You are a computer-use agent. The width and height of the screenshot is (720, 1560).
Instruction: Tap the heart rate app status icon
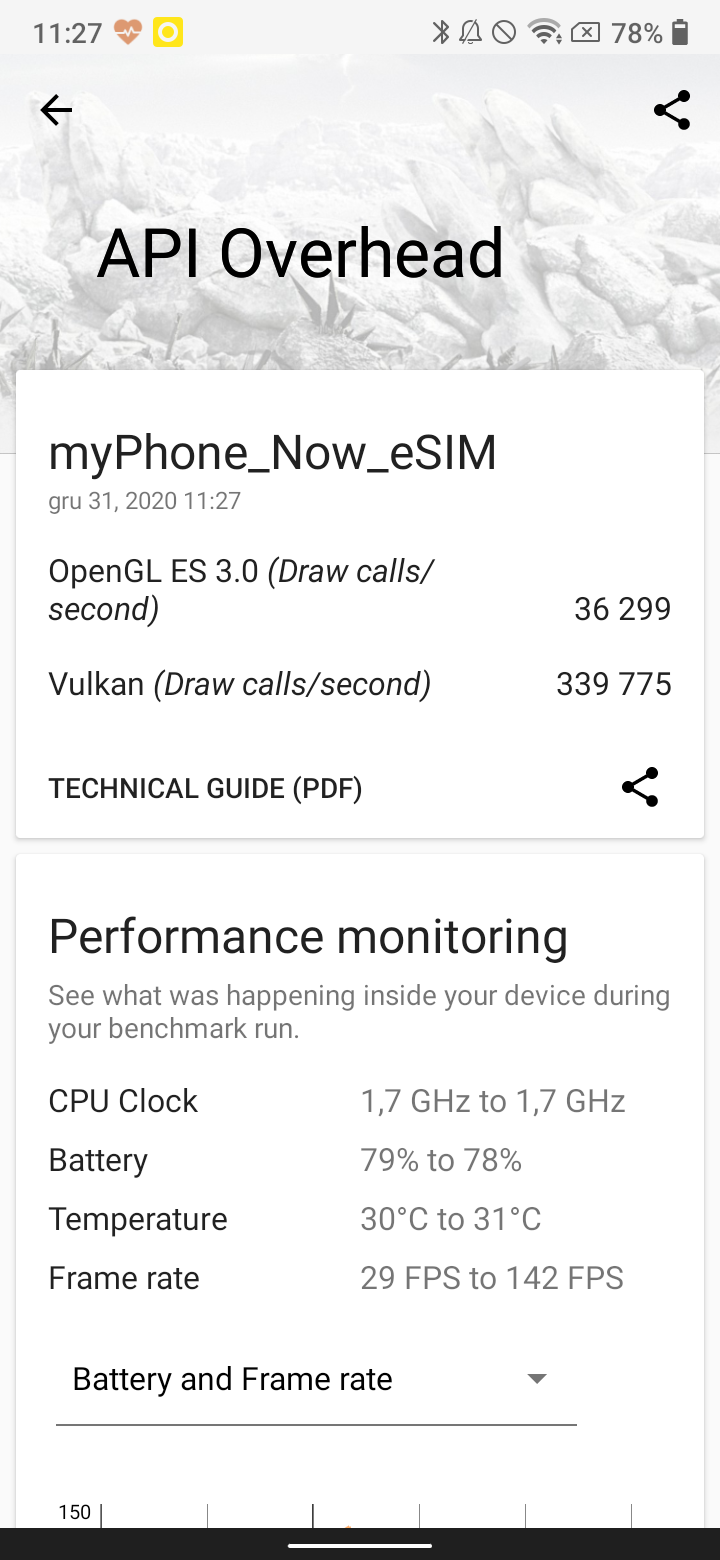(128, 33)
